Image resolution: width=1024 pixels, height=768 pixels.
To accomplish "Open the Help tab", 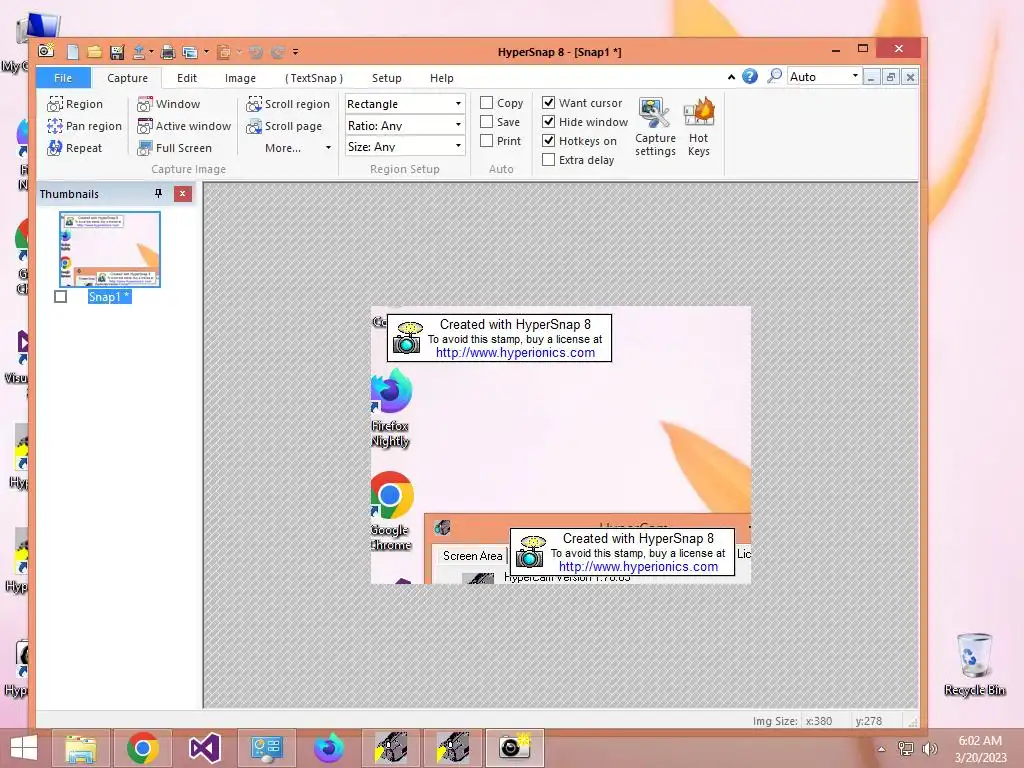I will (441, 78).
